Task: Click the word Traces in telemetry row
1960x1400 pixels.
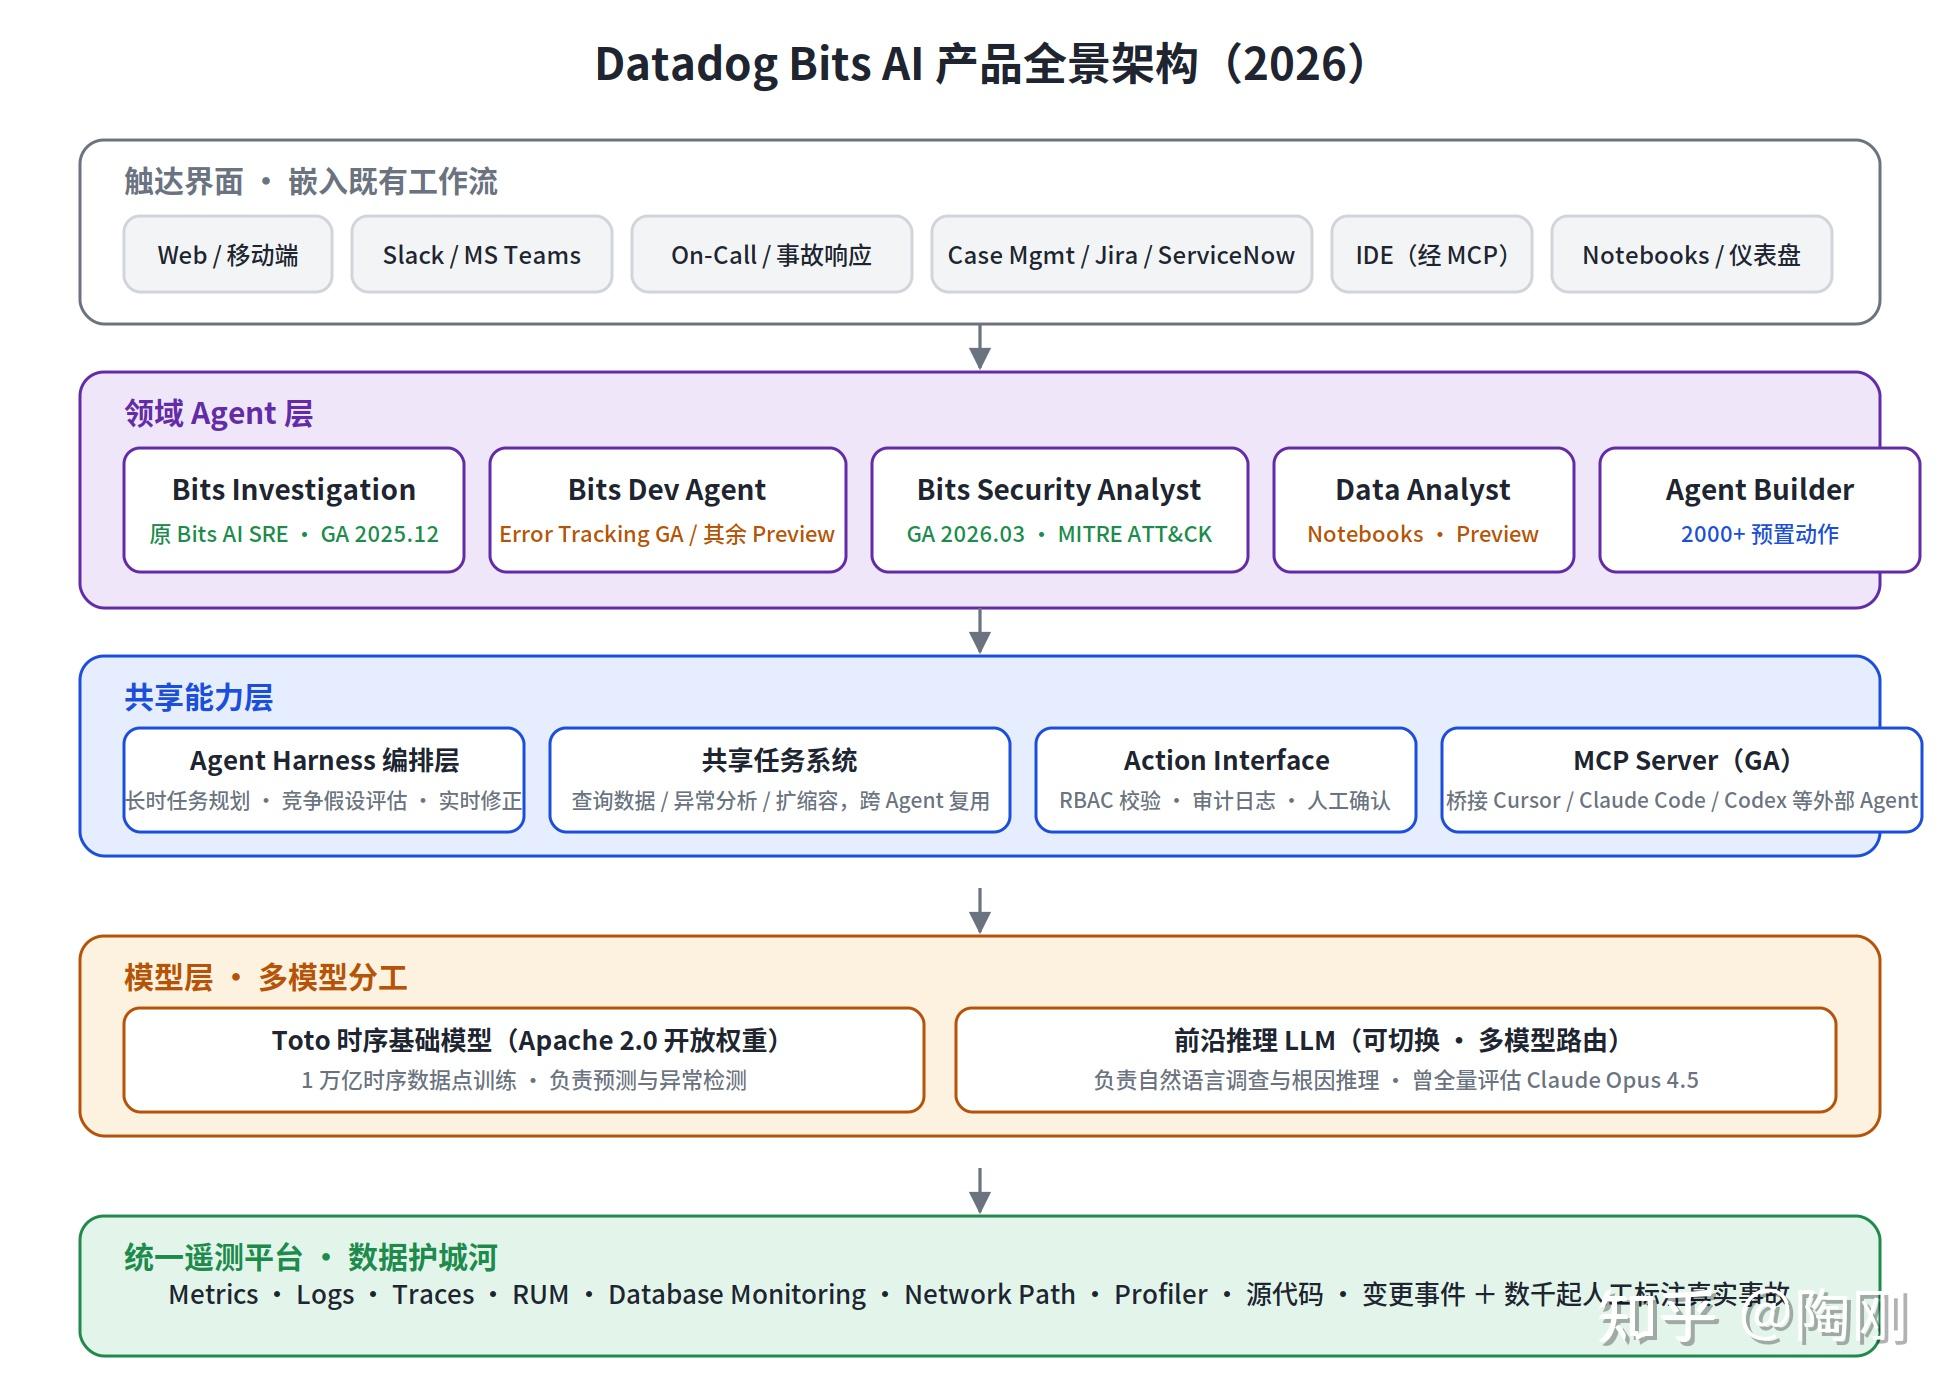Action: [x=433, y=1295]
